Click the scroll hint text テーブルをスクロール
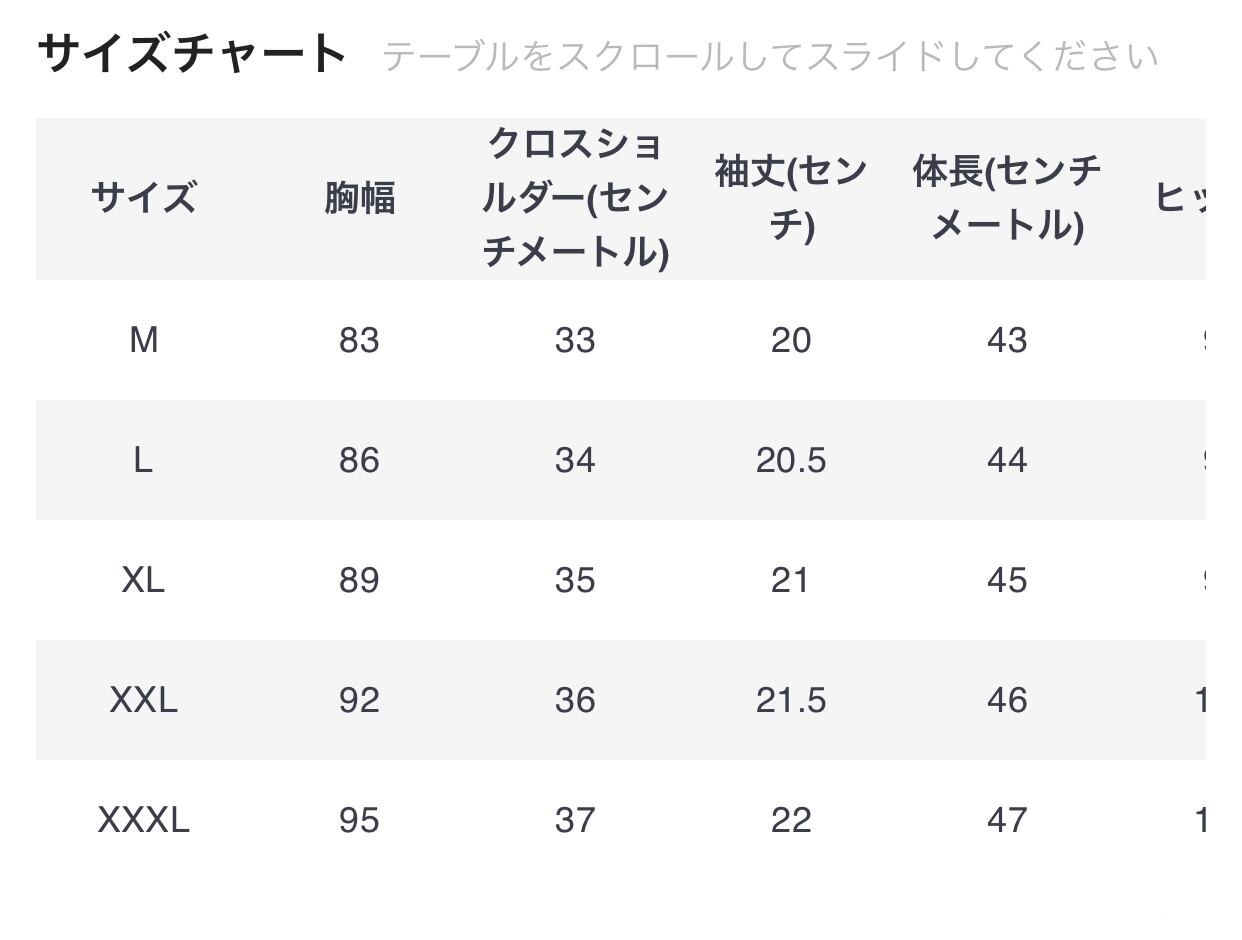This screenshot has height=940, width=1242. click(769, 57)
